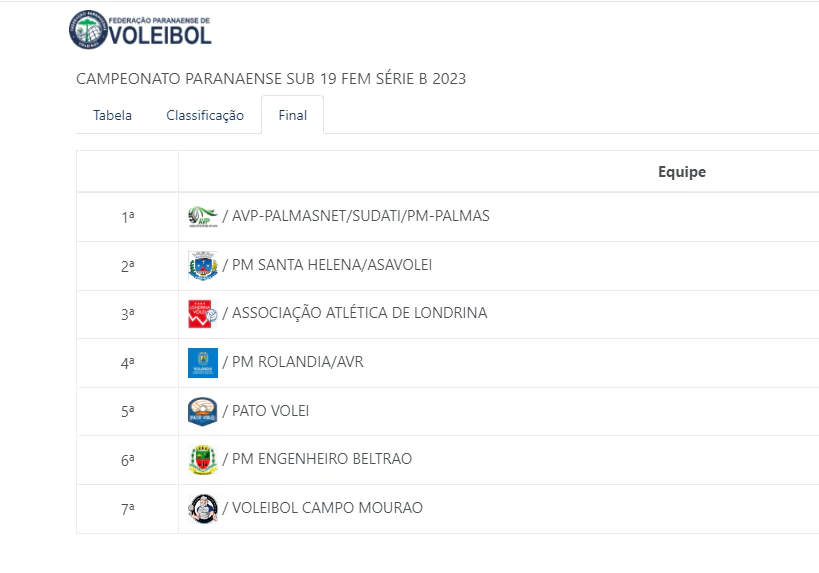
Task: Click the PM Engenheiro Beltrao crest
Action: [x=202, y=459]
